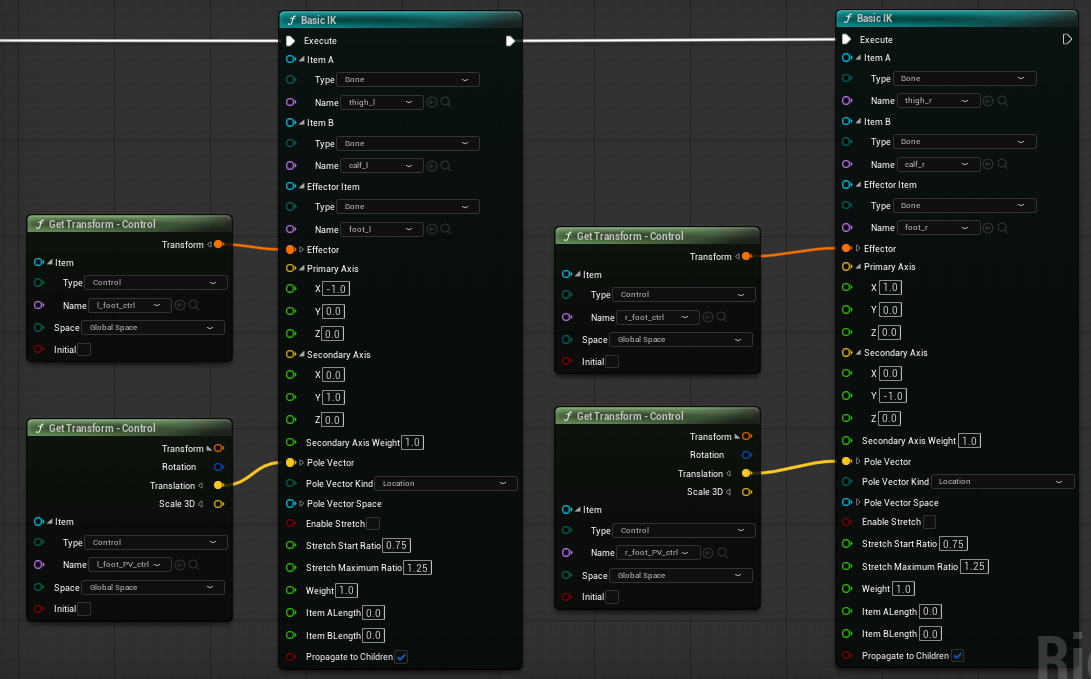Collapse Secondary Axis on thigh_r Basic IK

858,353
